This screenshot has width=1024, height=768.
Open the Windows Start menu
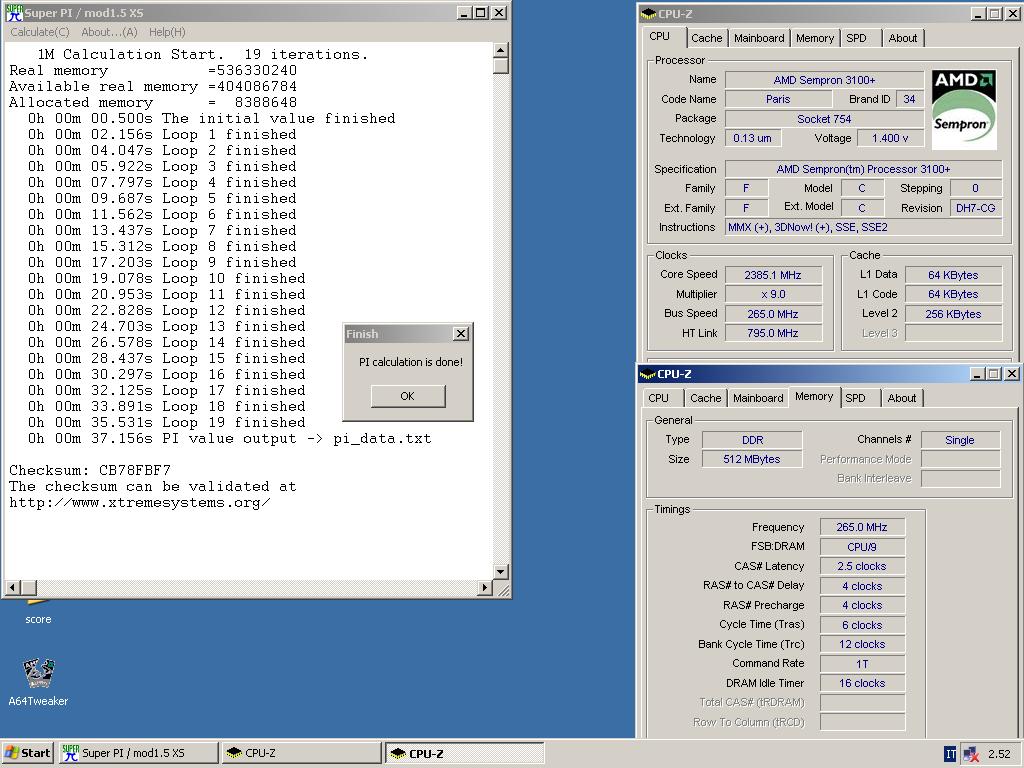pyautogui.click(x=27, y=753)
